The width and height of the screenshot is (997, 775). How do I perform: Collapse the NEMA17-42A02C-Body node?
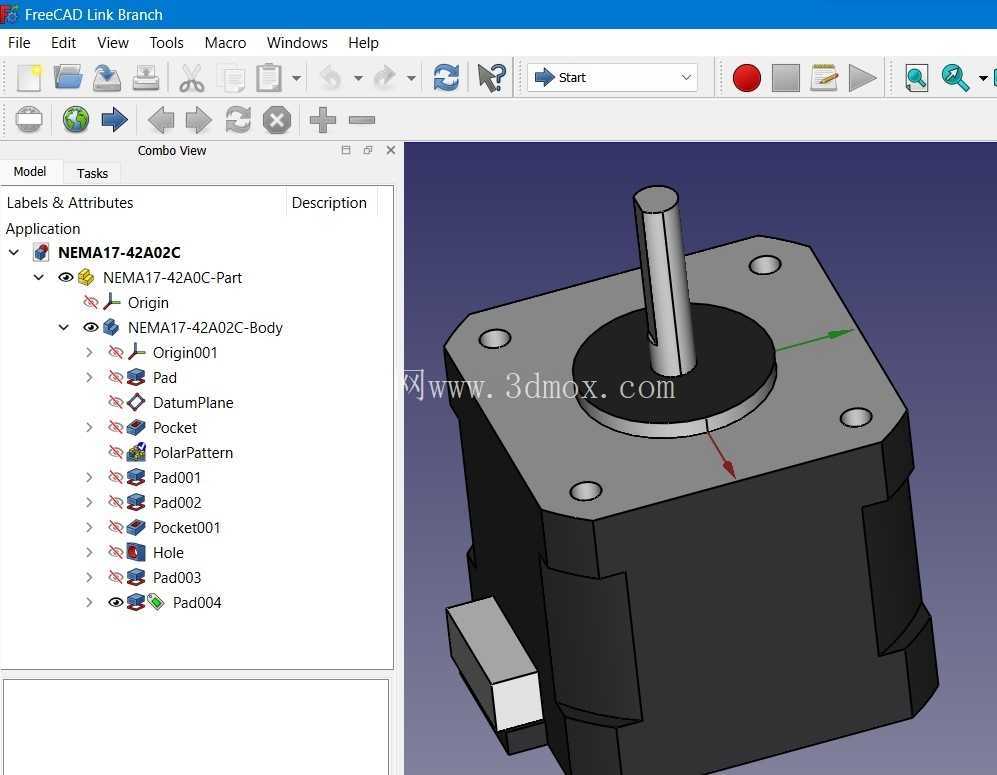click(x=64, y=327)
